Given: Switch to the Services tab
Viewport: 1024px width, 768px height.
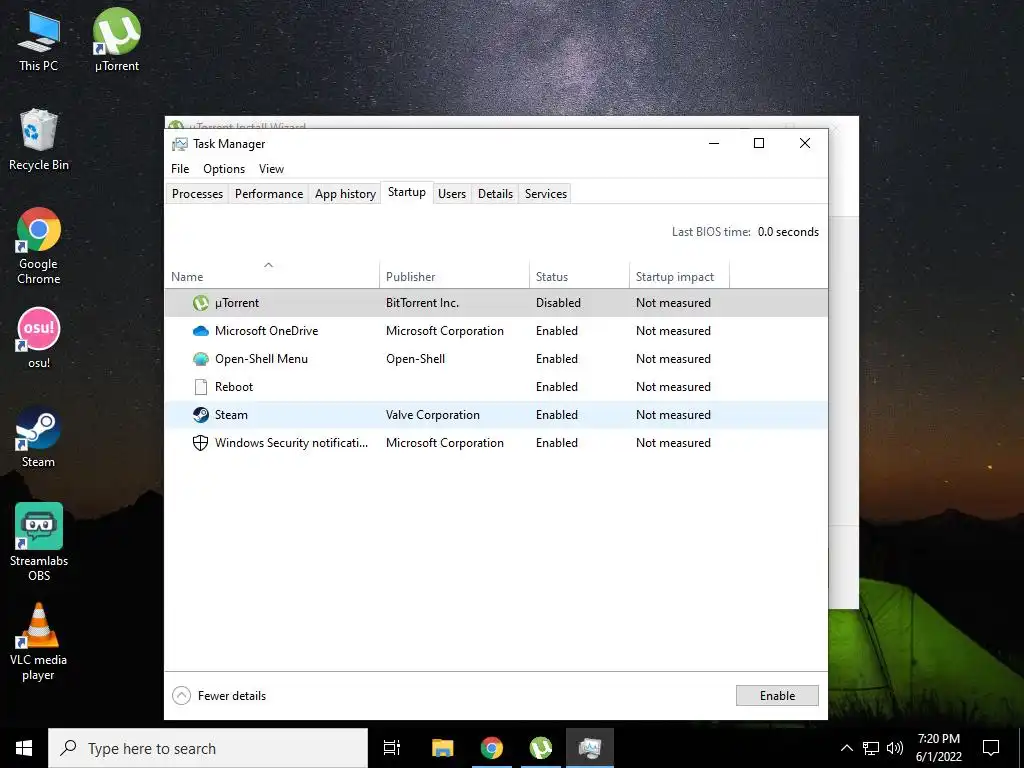Looking at the screenshot, I should (546, 194).
